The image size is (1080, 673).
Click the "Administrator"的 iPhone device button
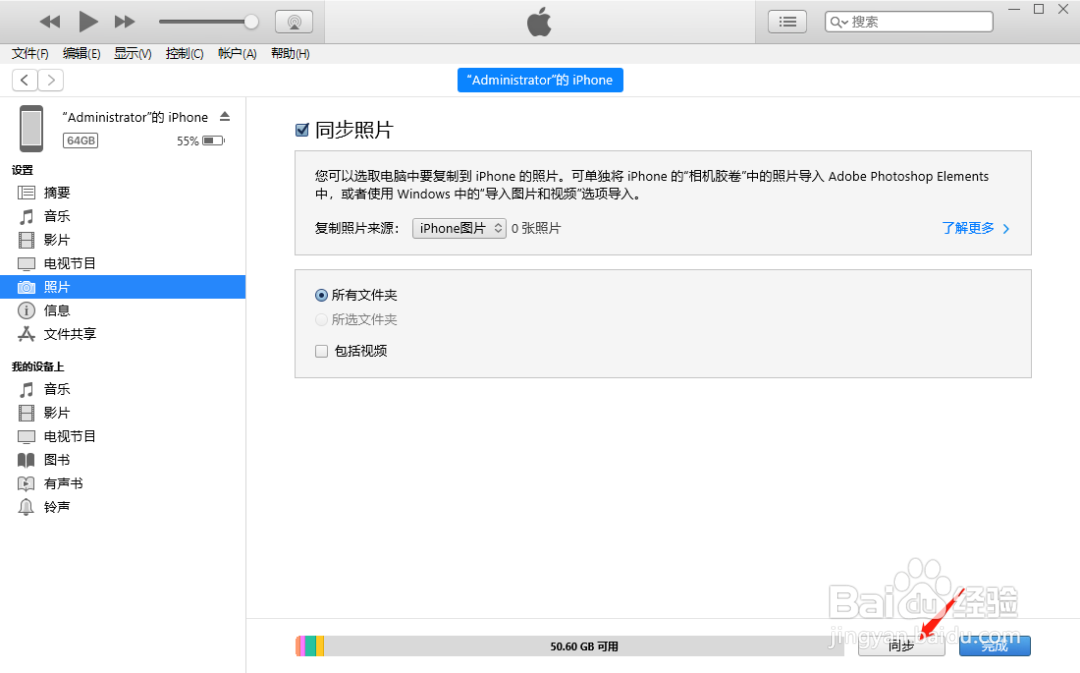point(540,80)
